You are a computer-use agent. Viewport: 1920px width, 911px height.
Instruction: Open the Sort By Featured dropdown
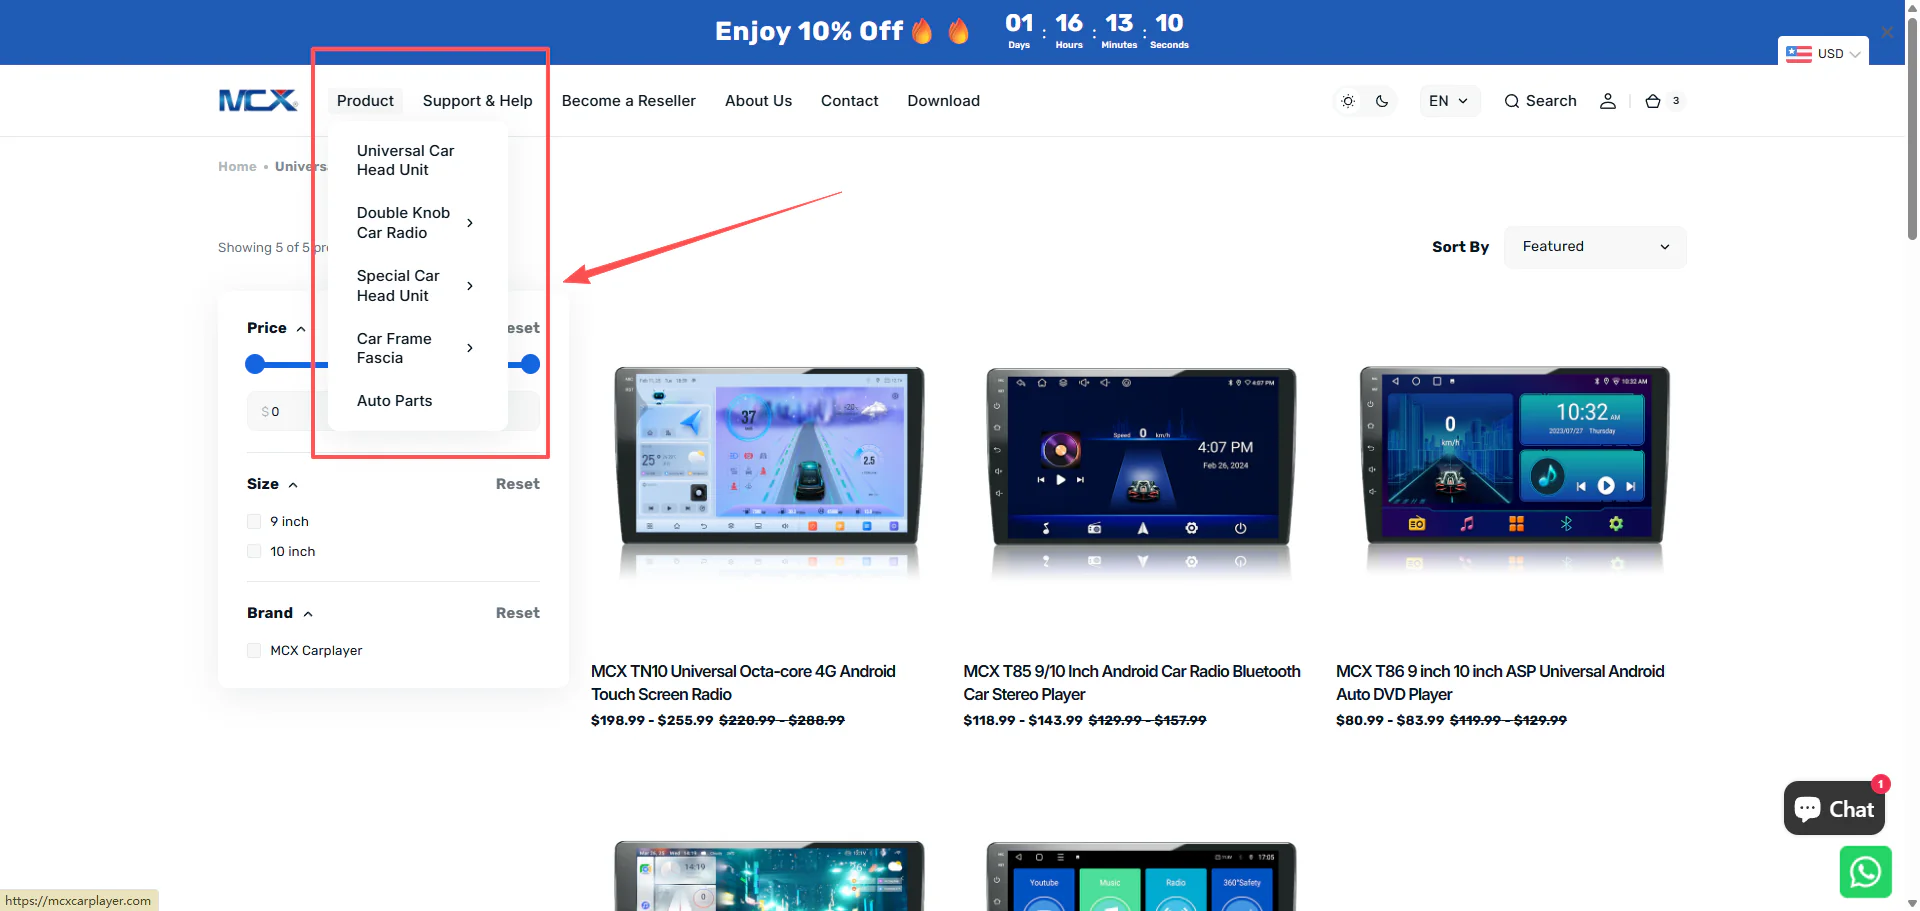pyautogui.click(x=1594, y=247)
